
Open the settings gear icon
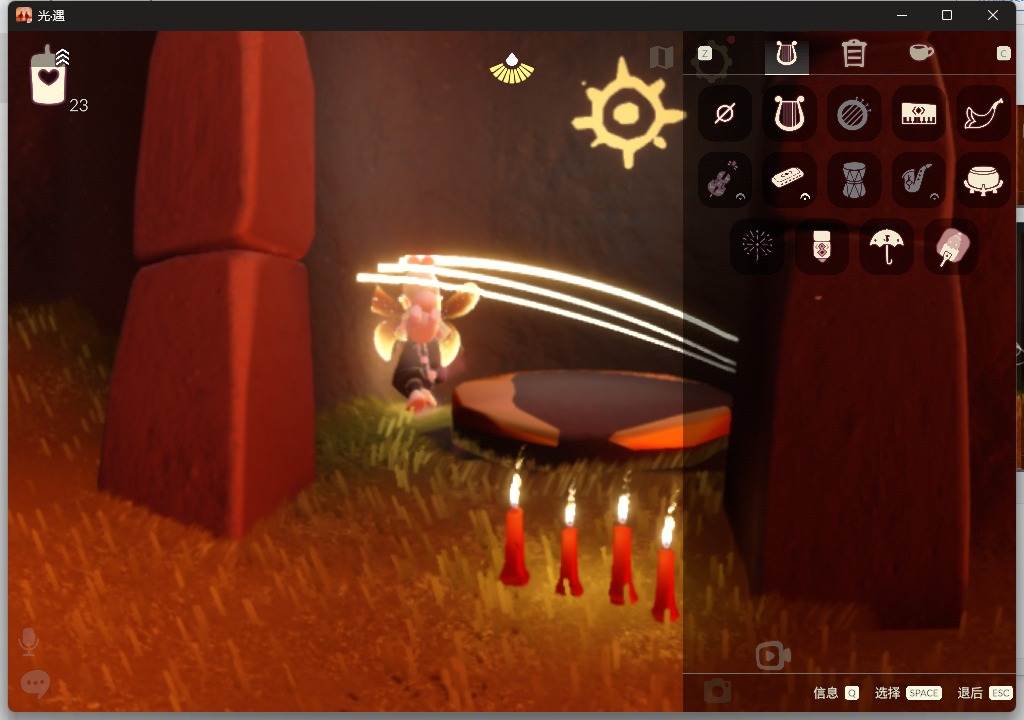click(714, 60)
